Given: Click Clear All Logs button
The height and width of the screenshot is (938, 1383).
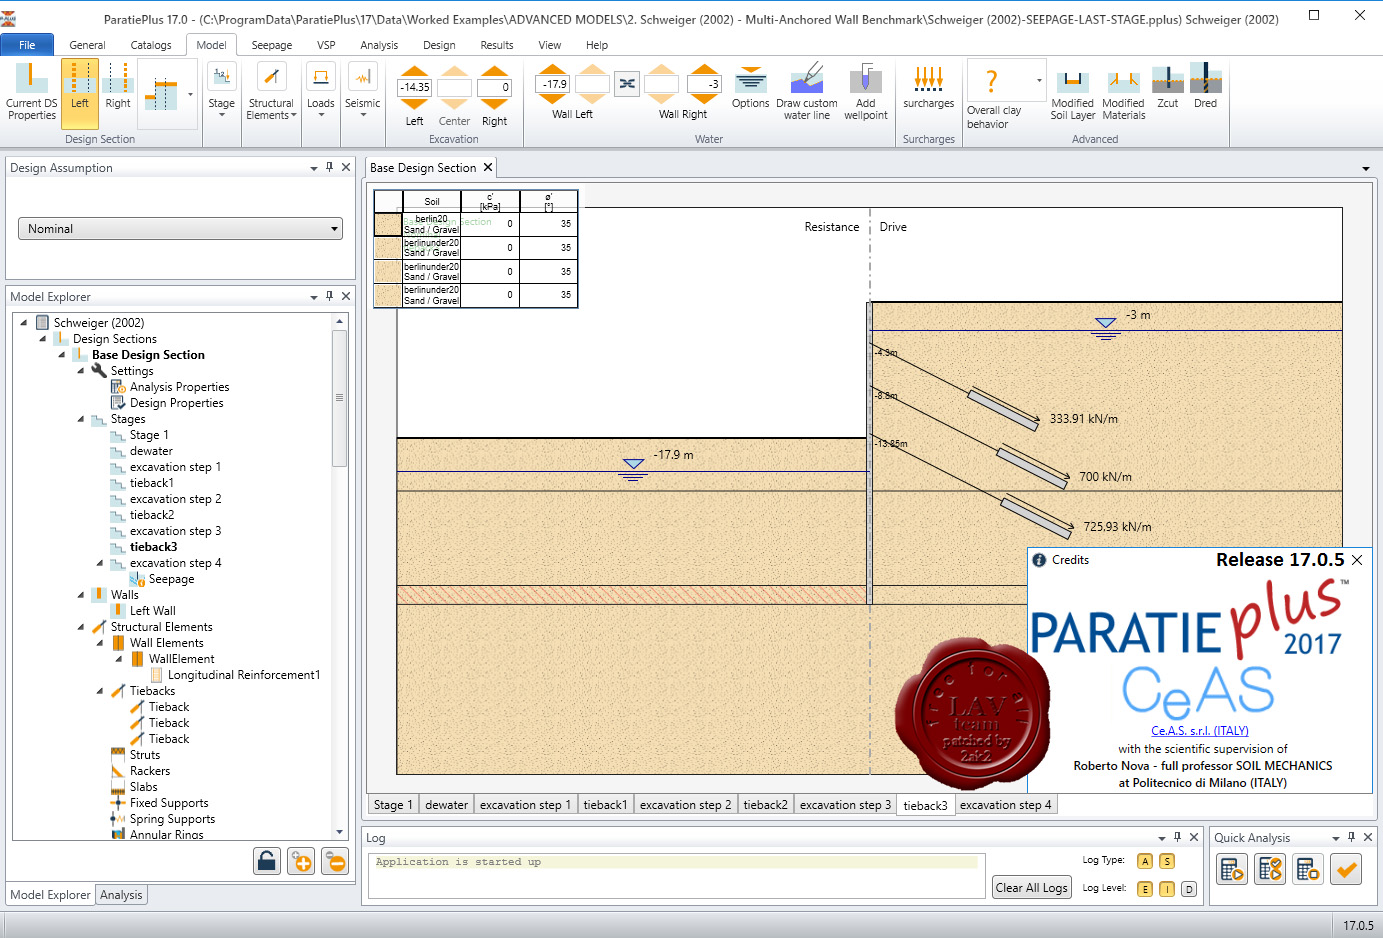Looking at the screenshot, I should pos(1032,887).
